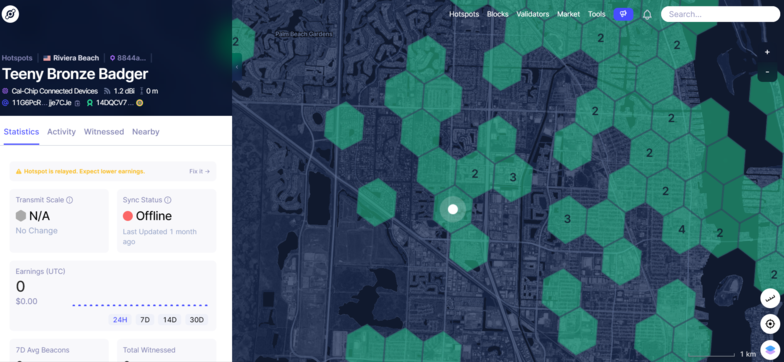Select the 7D earnings range
This screenshot has height=362, width=784.
pos(145,320)
